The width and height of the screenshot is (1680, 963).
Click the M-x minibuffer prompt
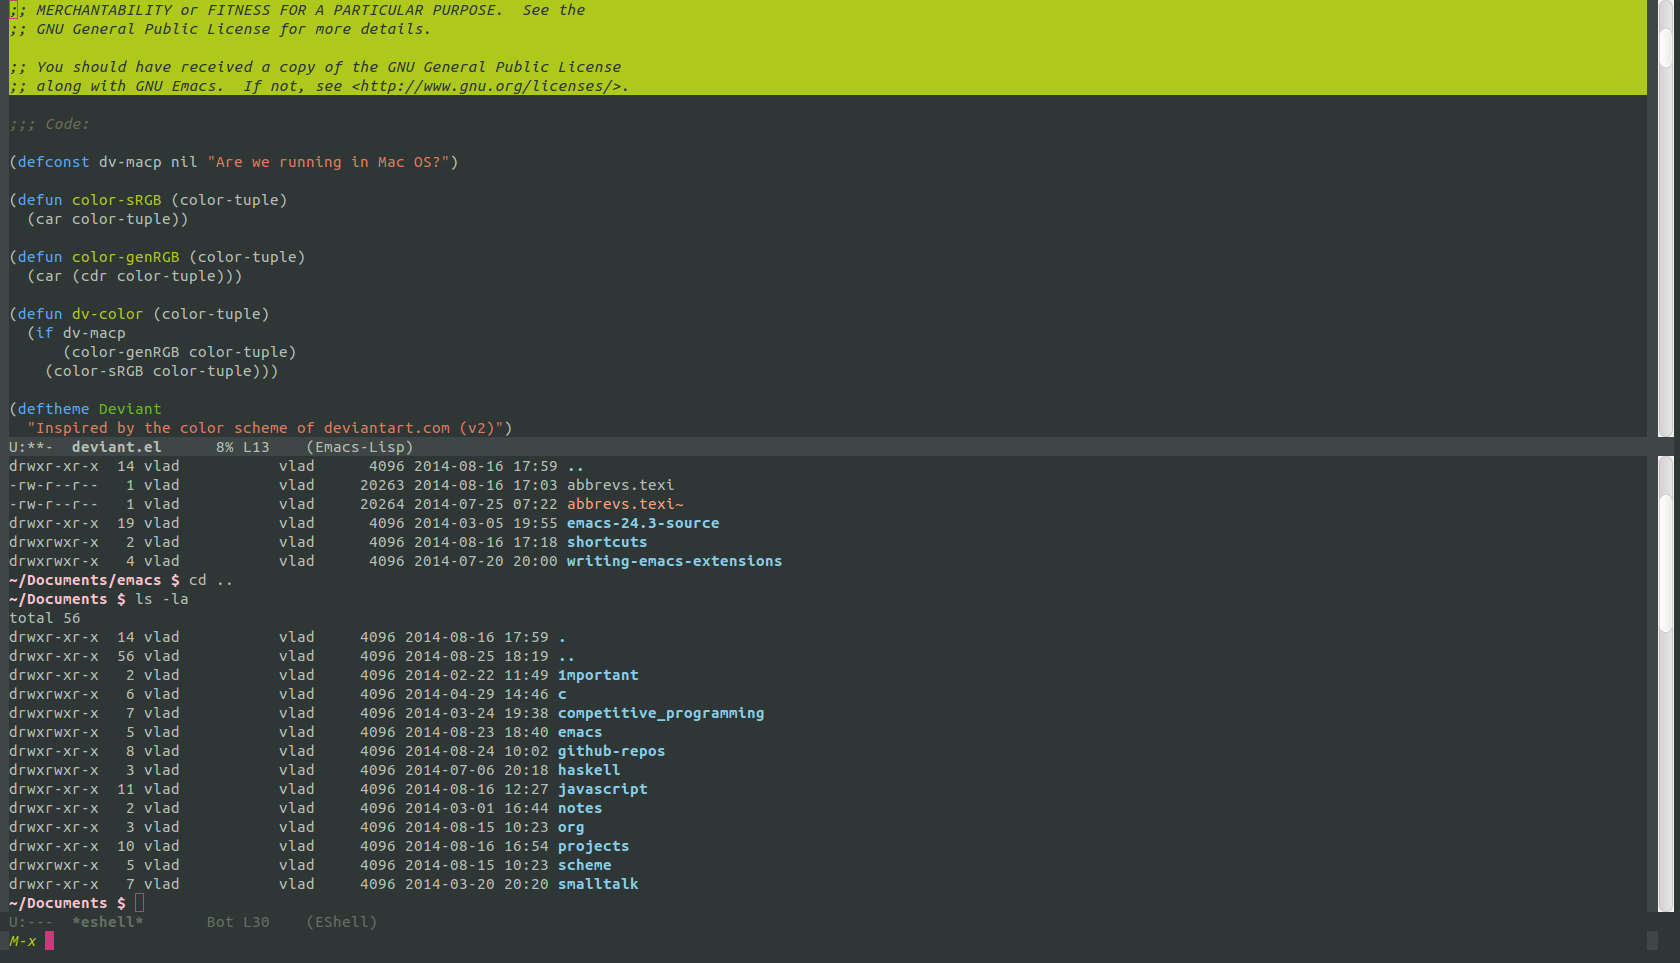pos(22,941)
